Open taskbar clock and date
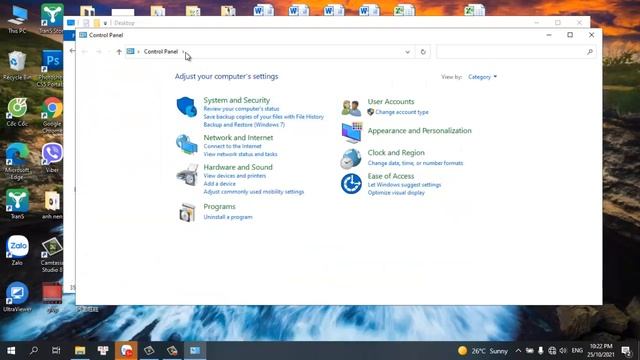The image size is (640, 360). 601,351
